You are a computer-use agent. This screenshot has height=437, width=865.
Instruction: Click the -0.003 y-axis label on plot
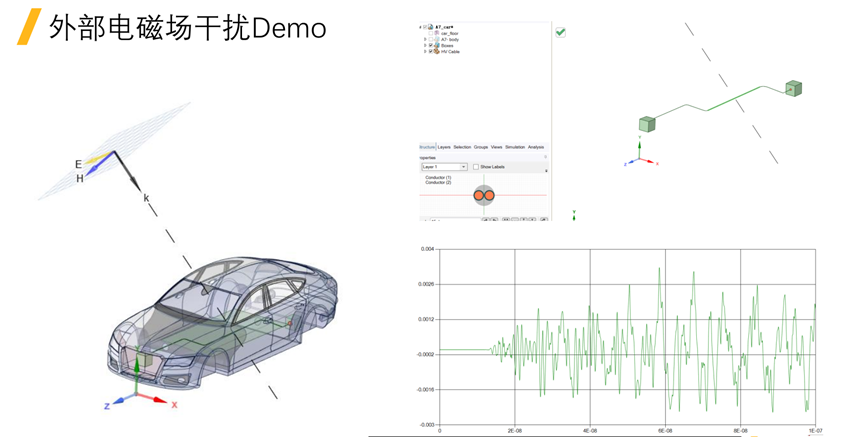coord(427,425)
